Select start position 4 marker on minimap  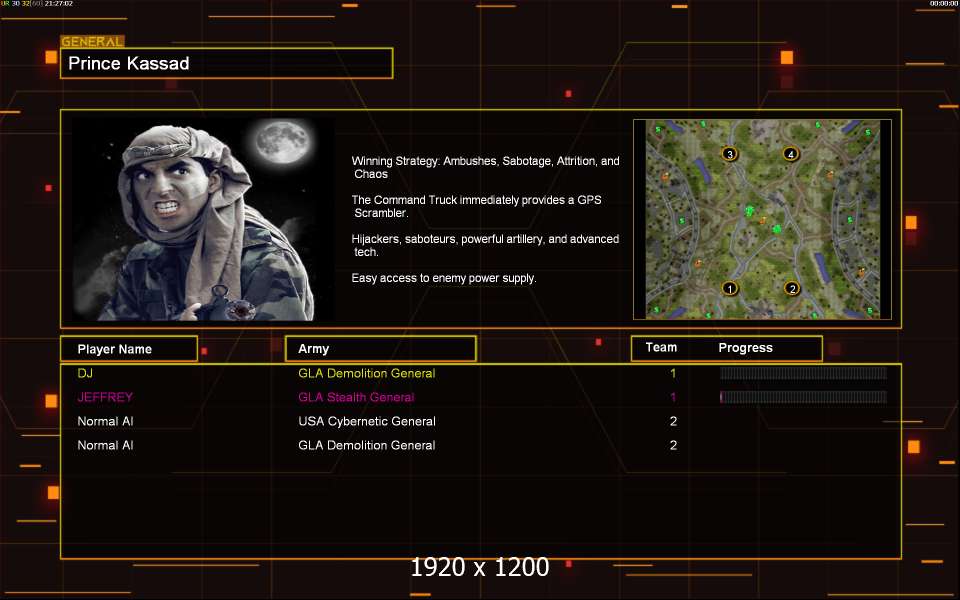791,154
